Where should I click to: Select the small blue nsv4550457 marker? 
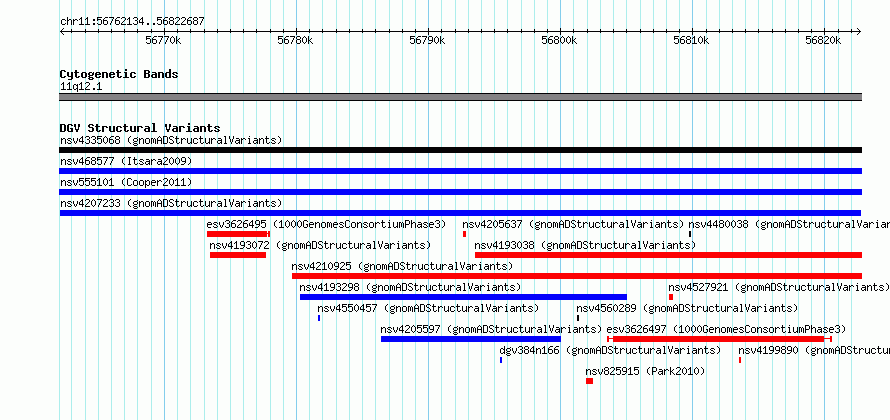click(319, 318)
